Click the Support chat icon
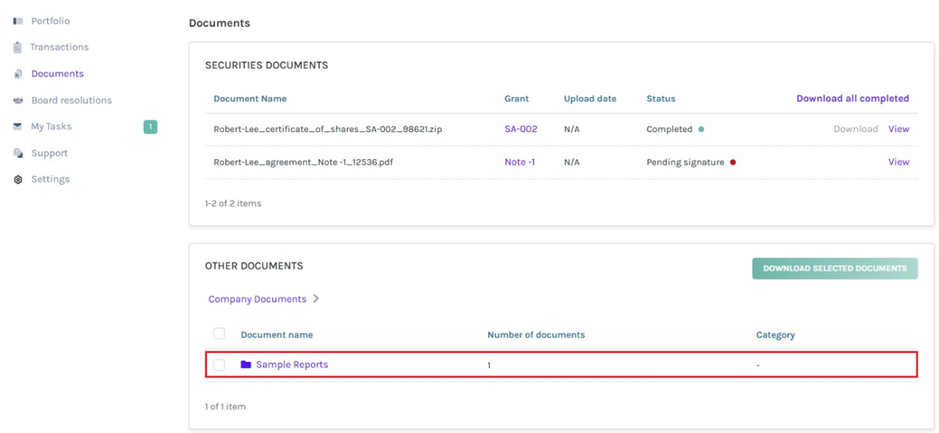This screenshot has height=433, width=939. (x=18, y=153)
